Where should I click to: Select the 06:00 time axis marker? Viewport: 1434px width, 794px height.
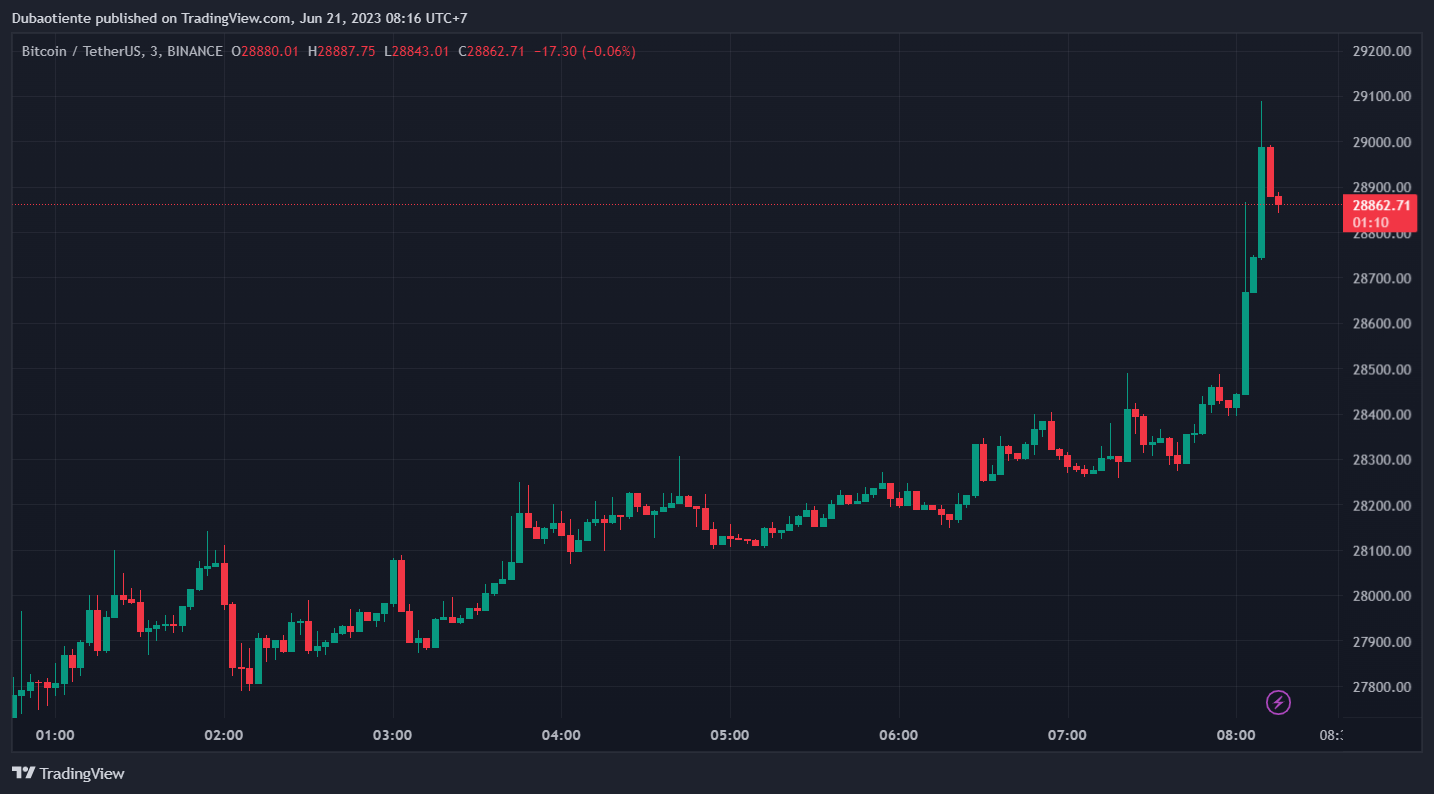pos(899,735)
